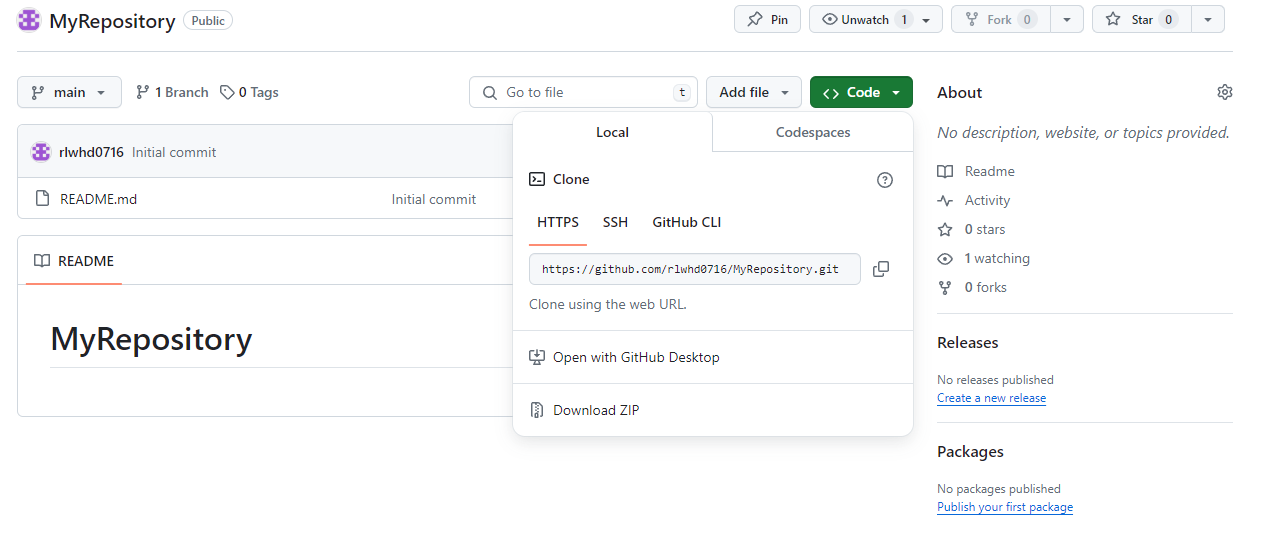The height and width of the screenshot is (540, 1282).
Task: Toggle the green Code dropdown button
Action: 861,92
